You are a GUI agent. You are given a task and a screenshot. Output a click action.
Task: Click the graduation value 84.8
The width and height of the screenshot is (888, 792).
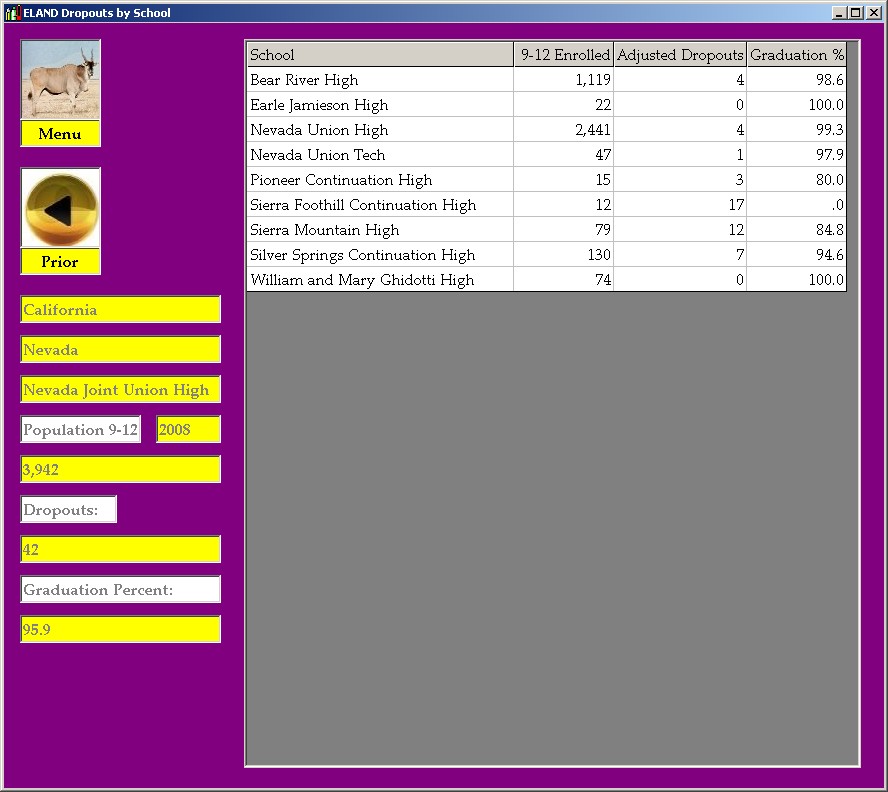point(830,229)
